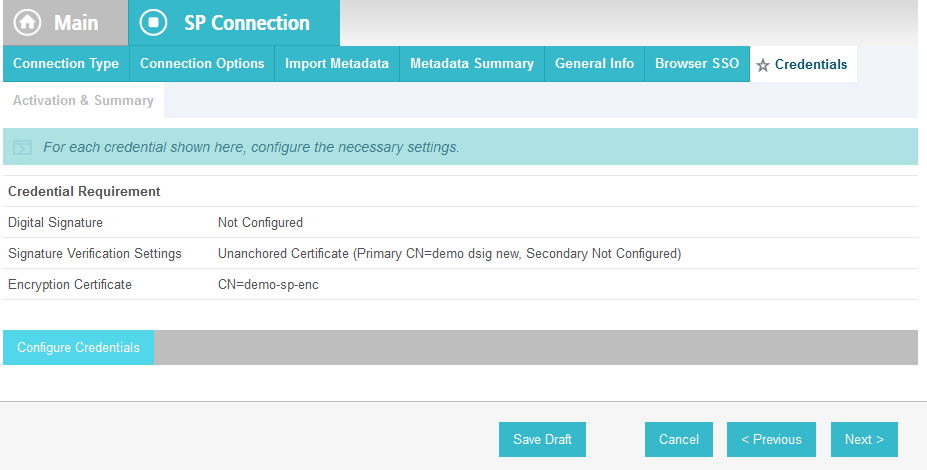Click the star icon on Credentials tab
Screen dimensions: 927x470
coord(763,65)
